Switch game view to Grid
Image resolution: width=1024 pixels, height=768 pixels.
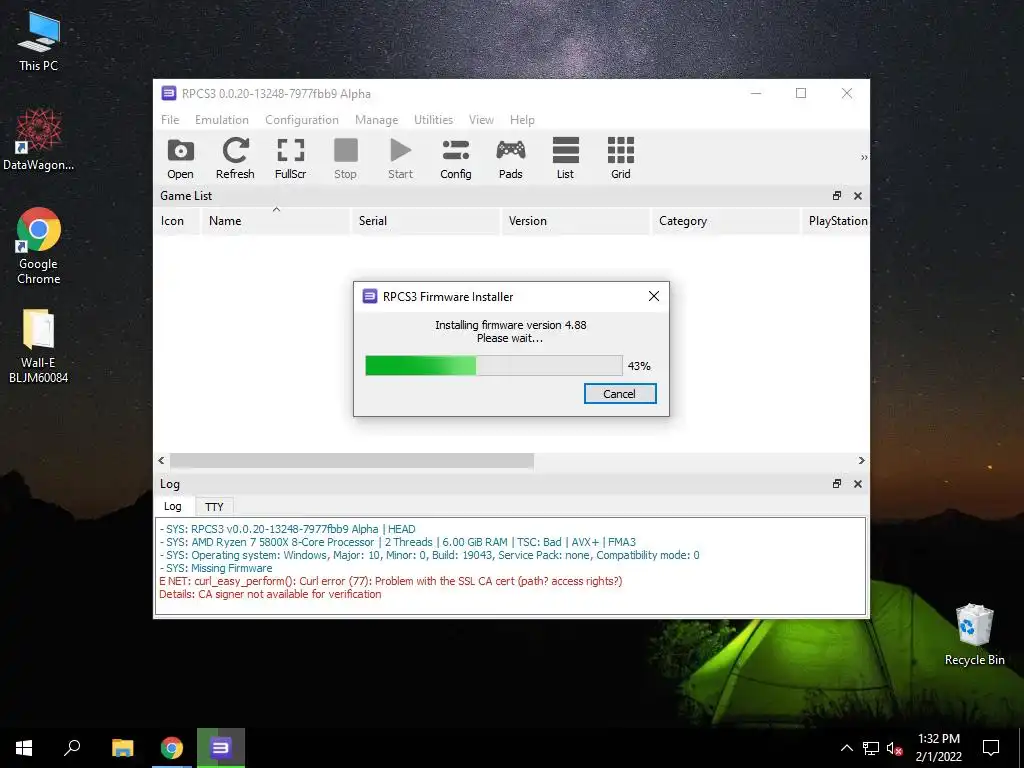[x=620, y=159]
